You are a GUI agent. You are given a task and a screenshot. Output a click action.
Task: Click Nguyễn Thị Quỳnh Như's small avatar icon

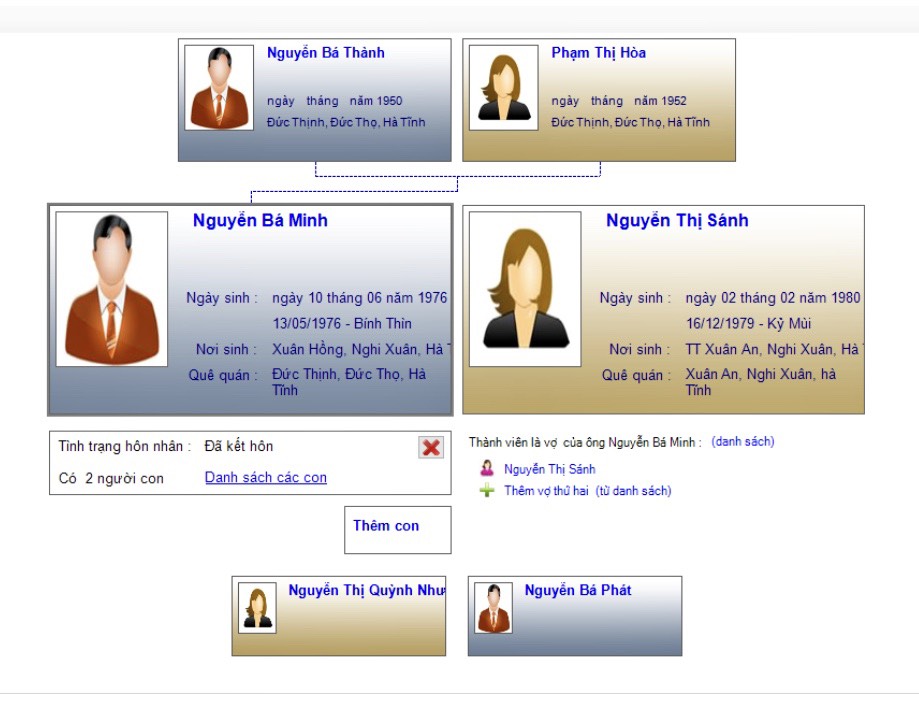point(257,608)
